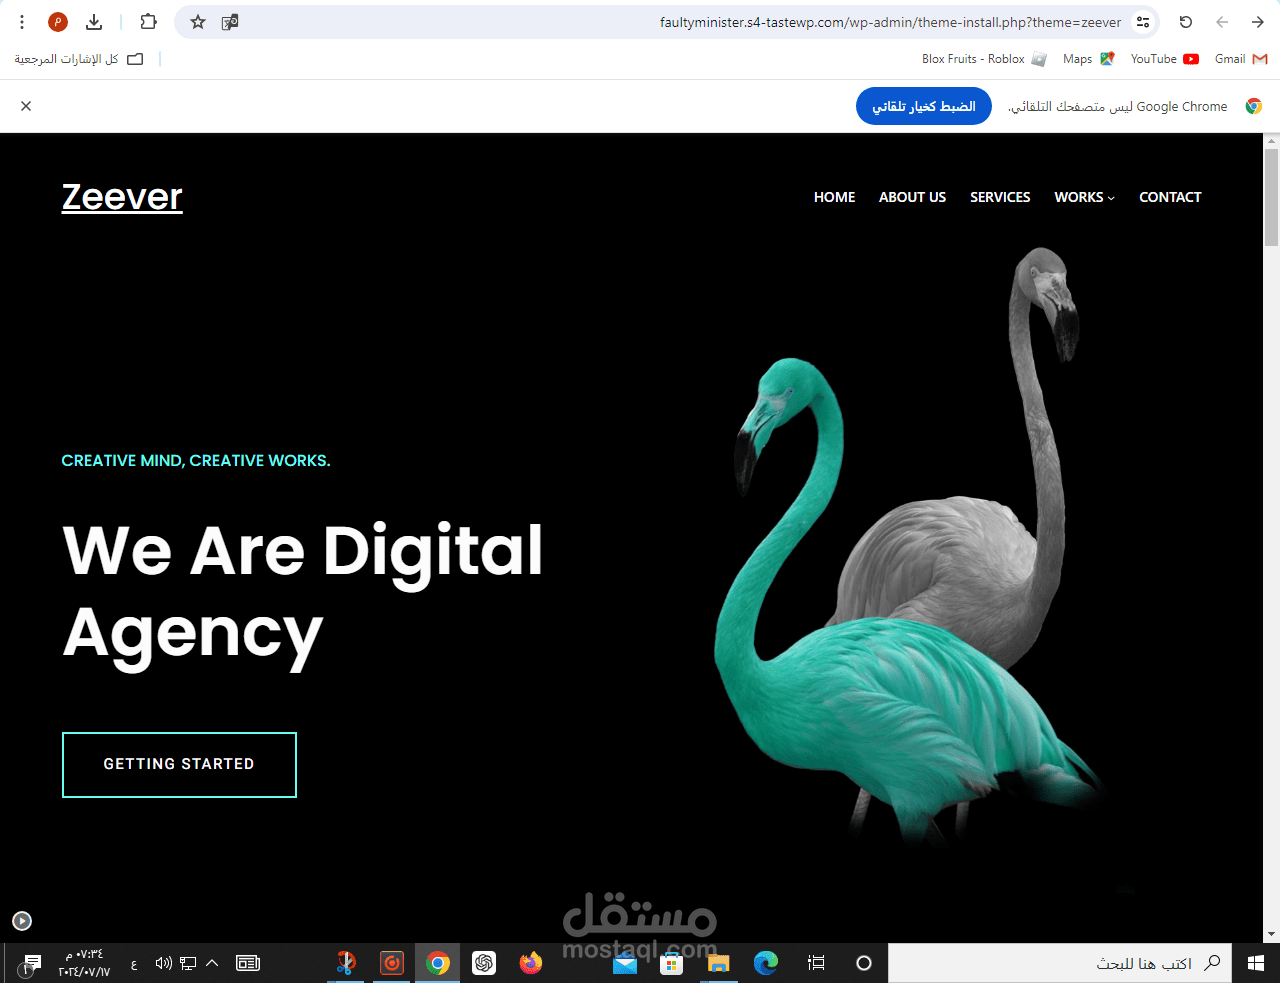Toggle the hidden icons chevron in system tray

pos(211,963)
